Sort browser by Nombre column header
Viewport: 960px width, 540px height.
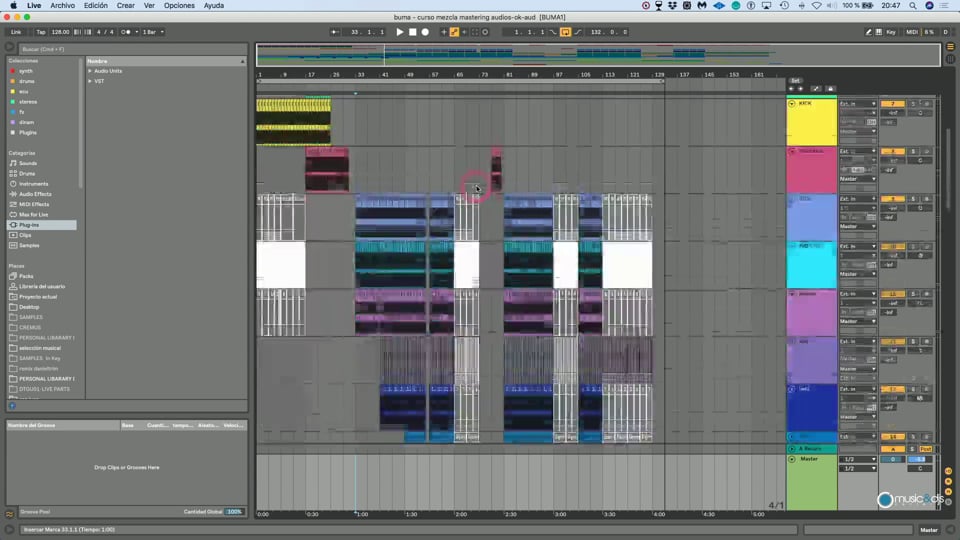(x=165, y=61)
